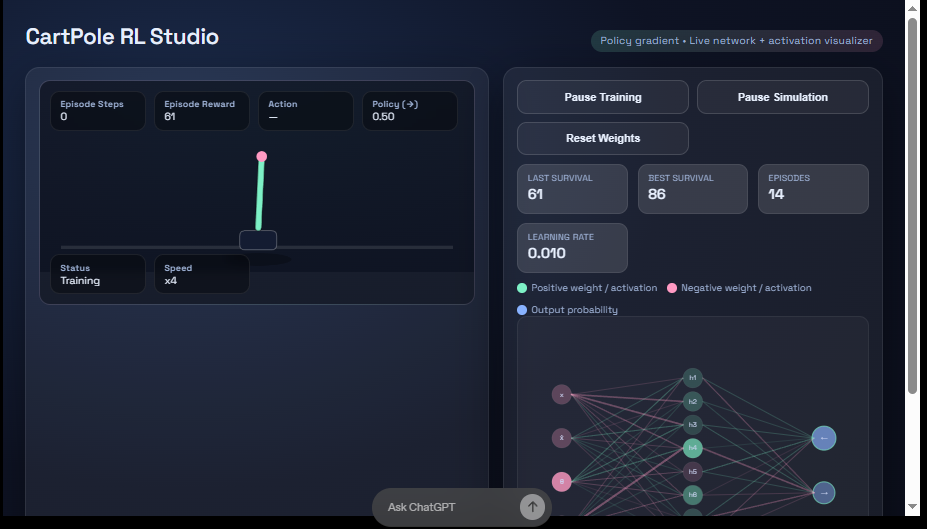Image resolution: width=927 pixels, height=529 pixels.
Task: Click the Episode Steps card
Action: (x=98, y=111)
